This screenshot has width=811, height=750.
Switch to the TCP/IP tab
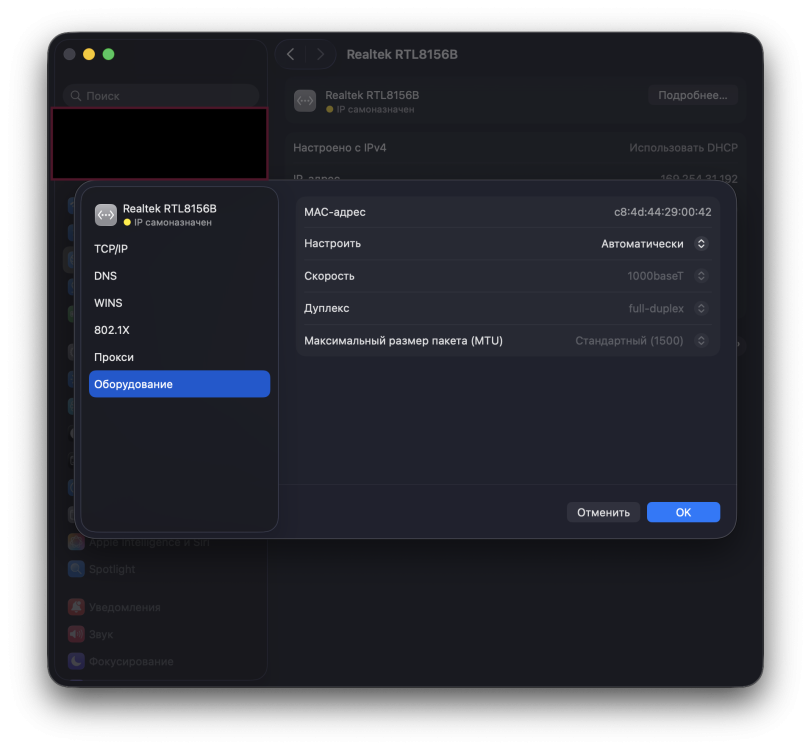[x=111, y=249]
